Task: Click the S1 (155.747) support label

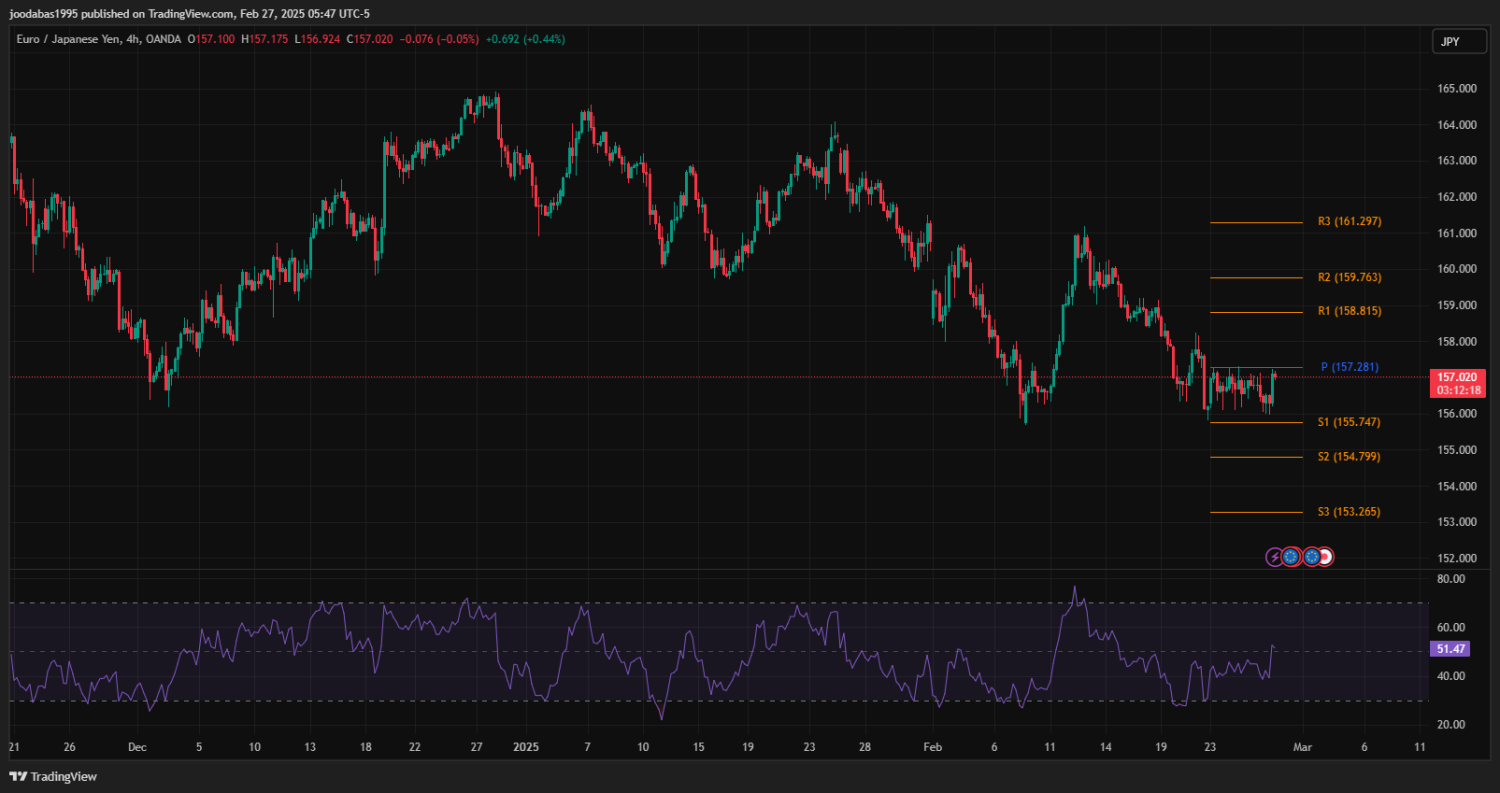Action: (1349, 422)
